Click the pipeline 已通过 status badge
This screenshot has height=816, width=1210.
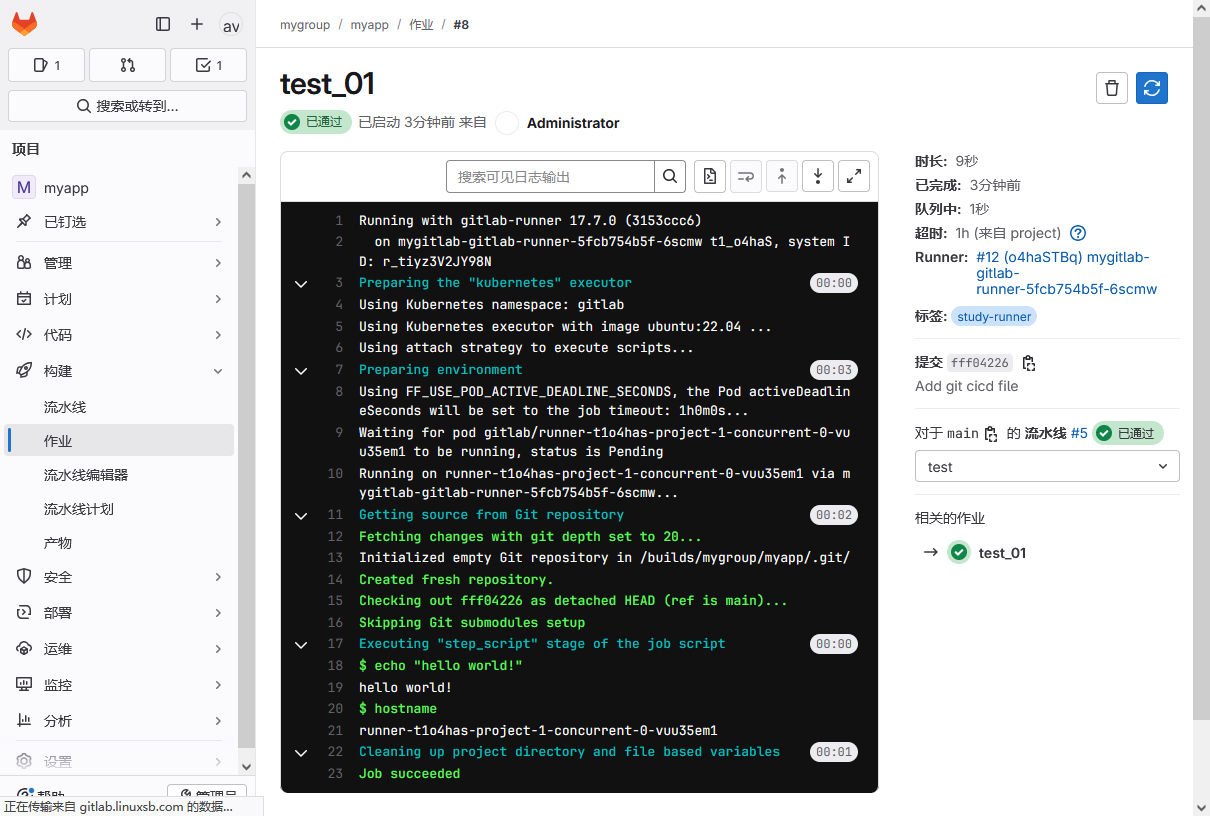[1128, 433]
